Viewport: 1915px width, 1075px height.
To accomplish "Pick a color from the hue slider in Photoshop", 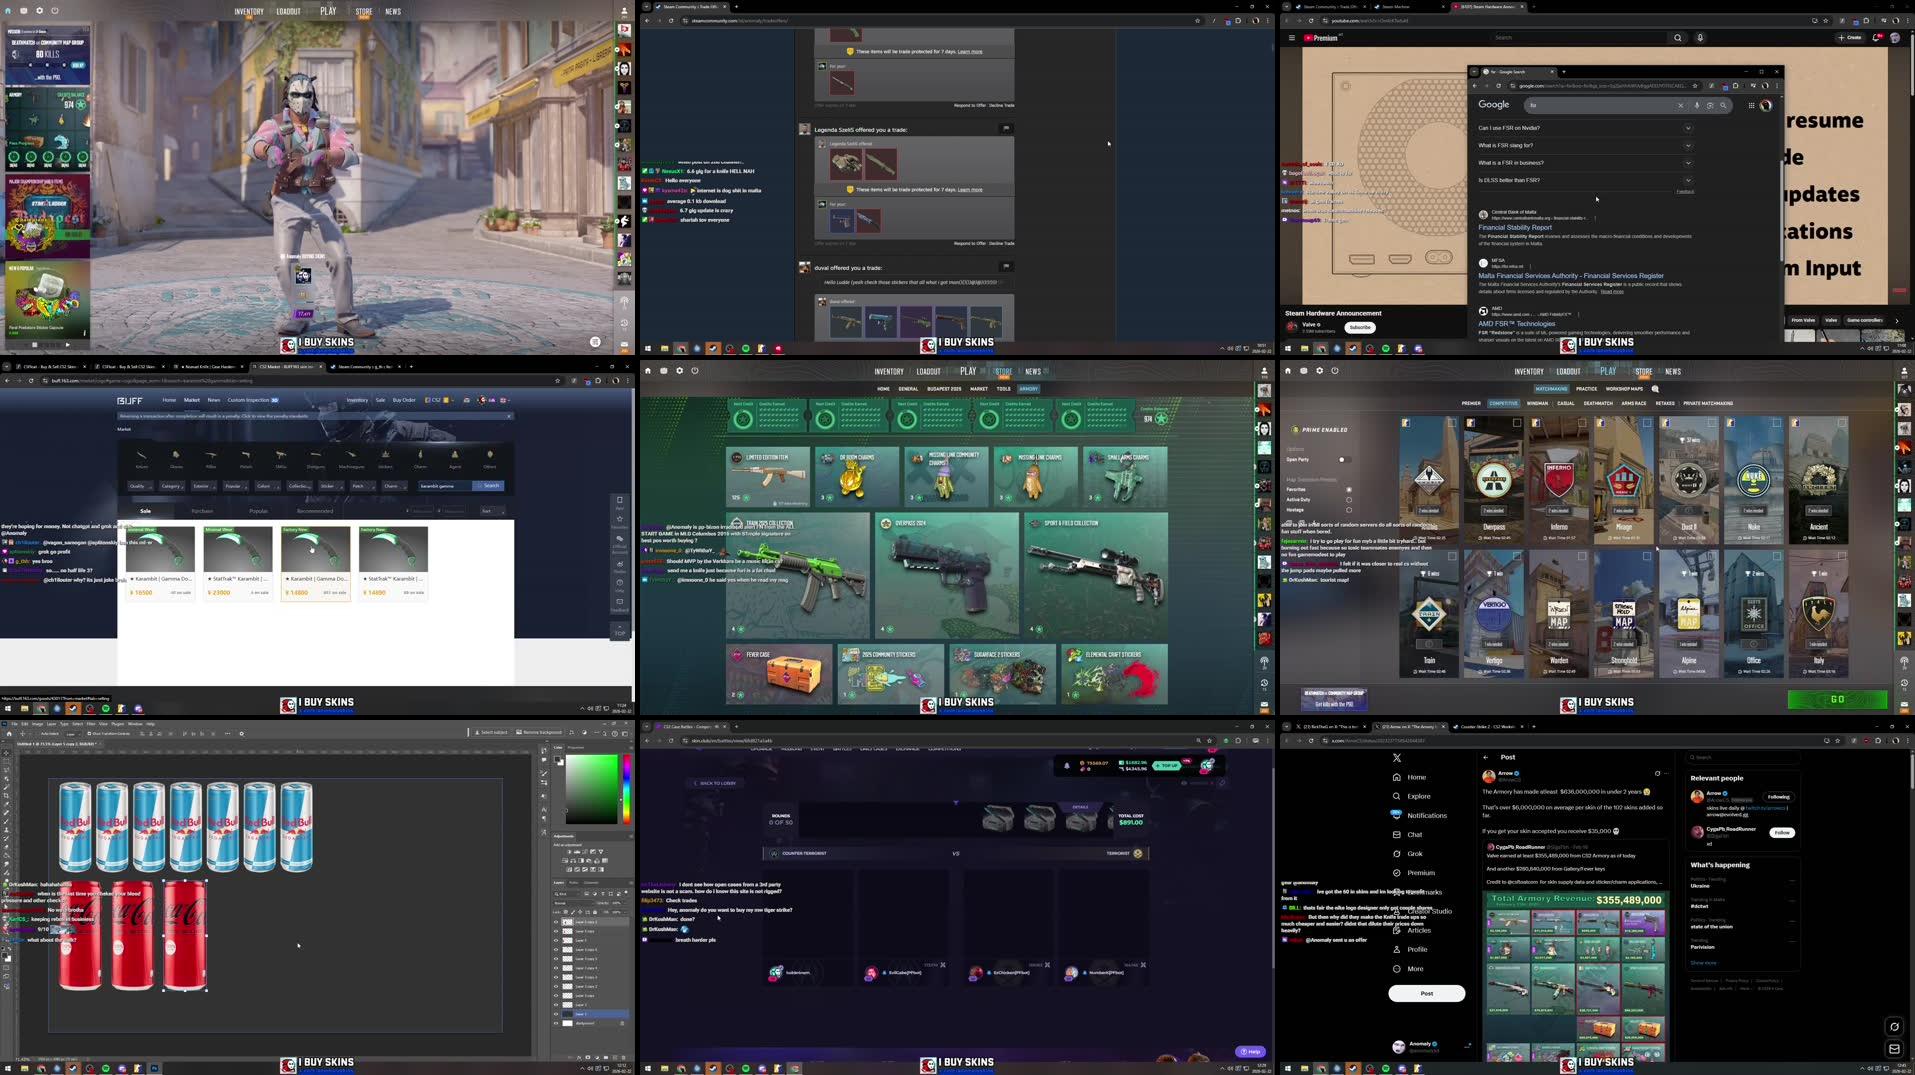I will 626,786.
